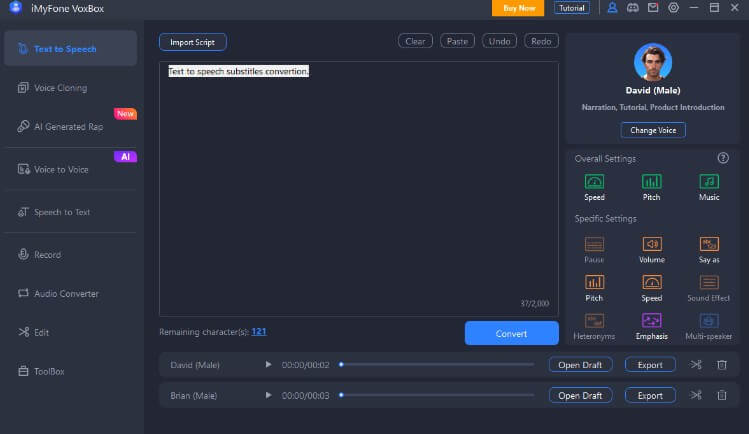Click the iMyFone VoxBox logo
Viewport: 749px width, 434px height.
coord(15,8)
